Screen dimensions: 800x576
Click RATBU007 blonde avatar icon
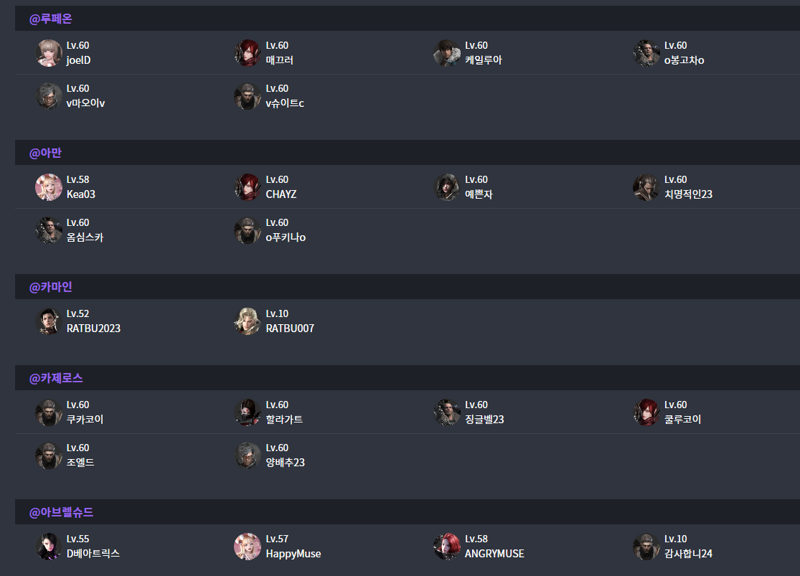pyautogui.click(x=248, y=321)
